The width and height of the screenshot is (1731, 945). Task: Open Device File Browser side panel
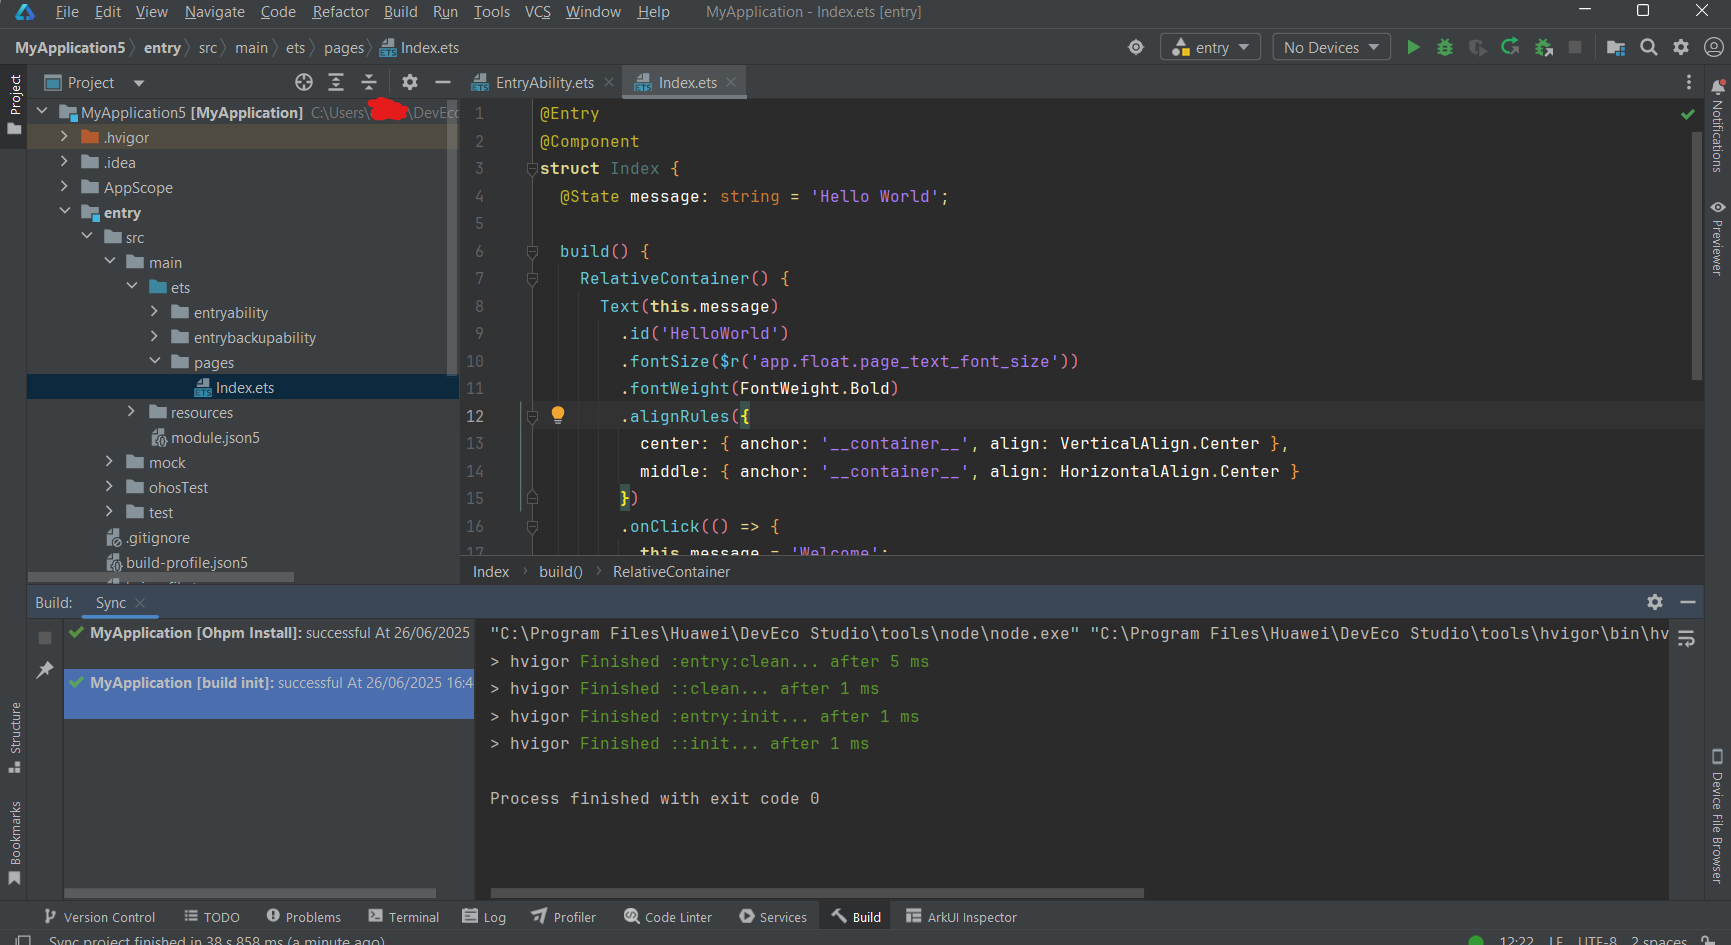(x=1718, y=816)
